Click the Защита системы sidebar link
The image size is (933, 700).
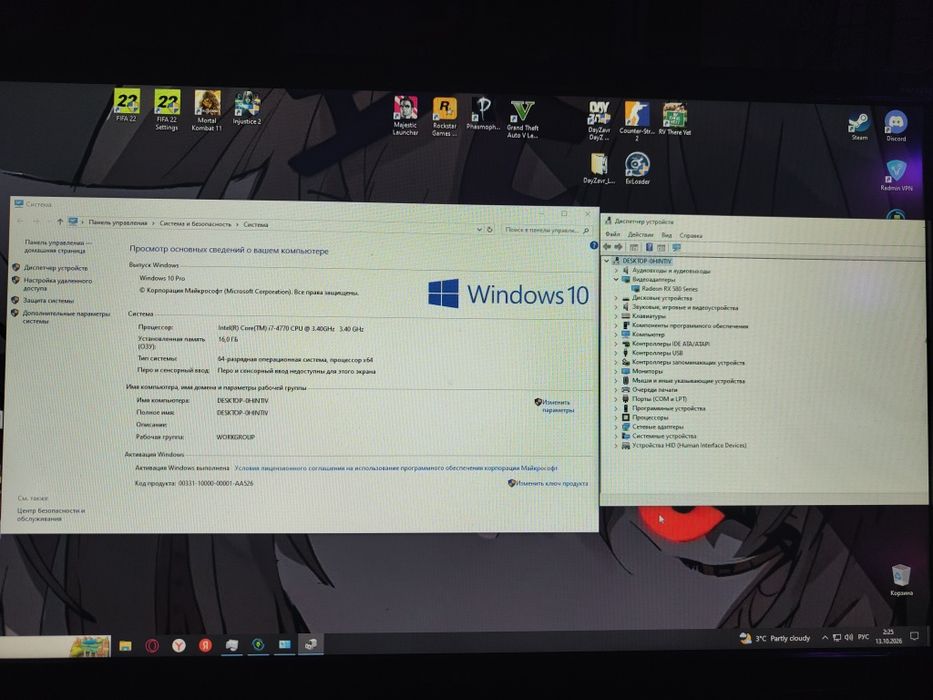(x=48, y=301)
